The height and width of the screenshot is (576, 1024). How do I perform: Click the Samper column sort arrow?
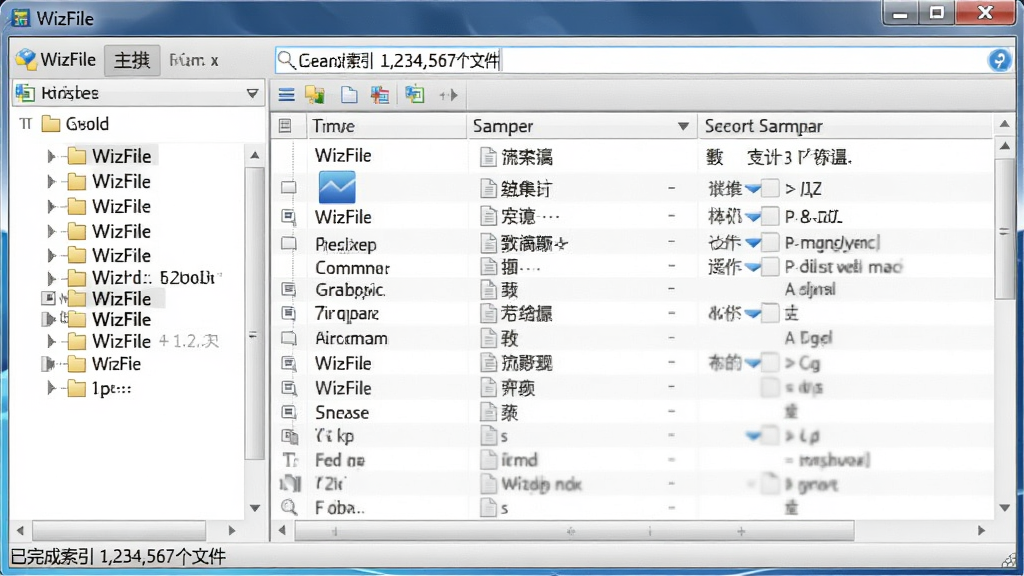pos(683,126)
